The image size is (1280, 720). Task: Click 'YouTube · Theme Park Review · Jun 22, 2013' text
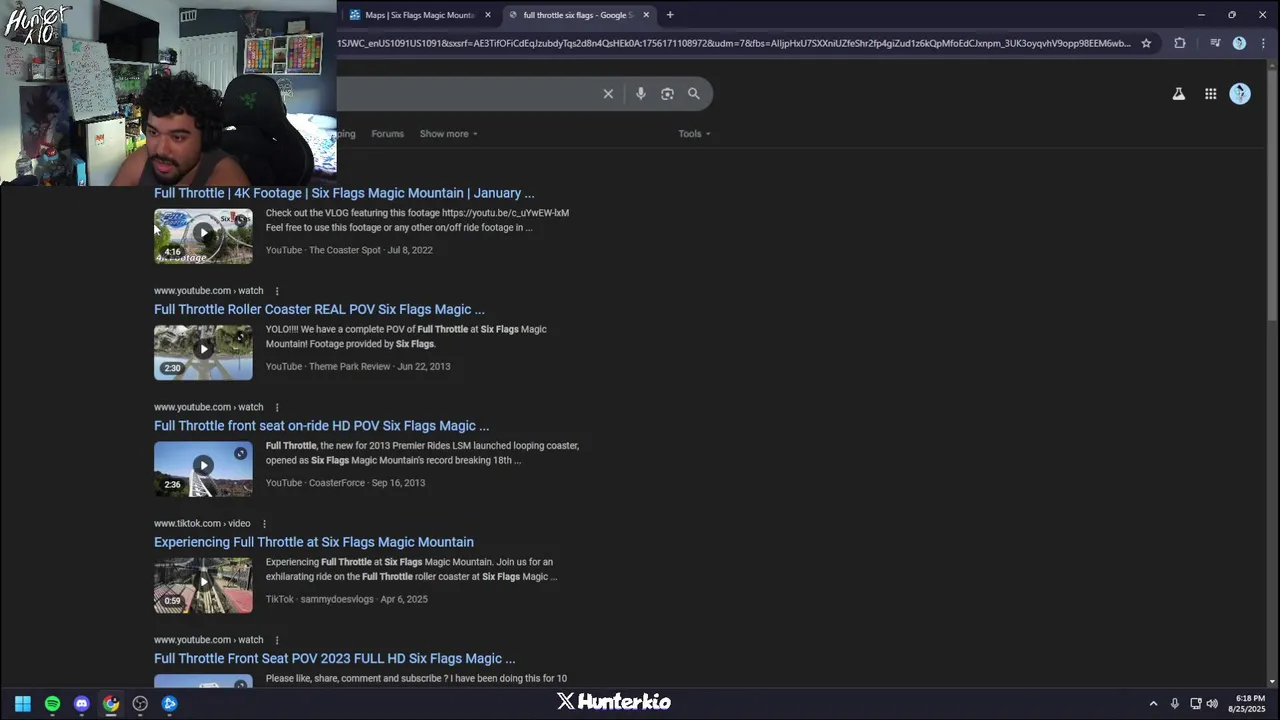(x=358, y=367)
